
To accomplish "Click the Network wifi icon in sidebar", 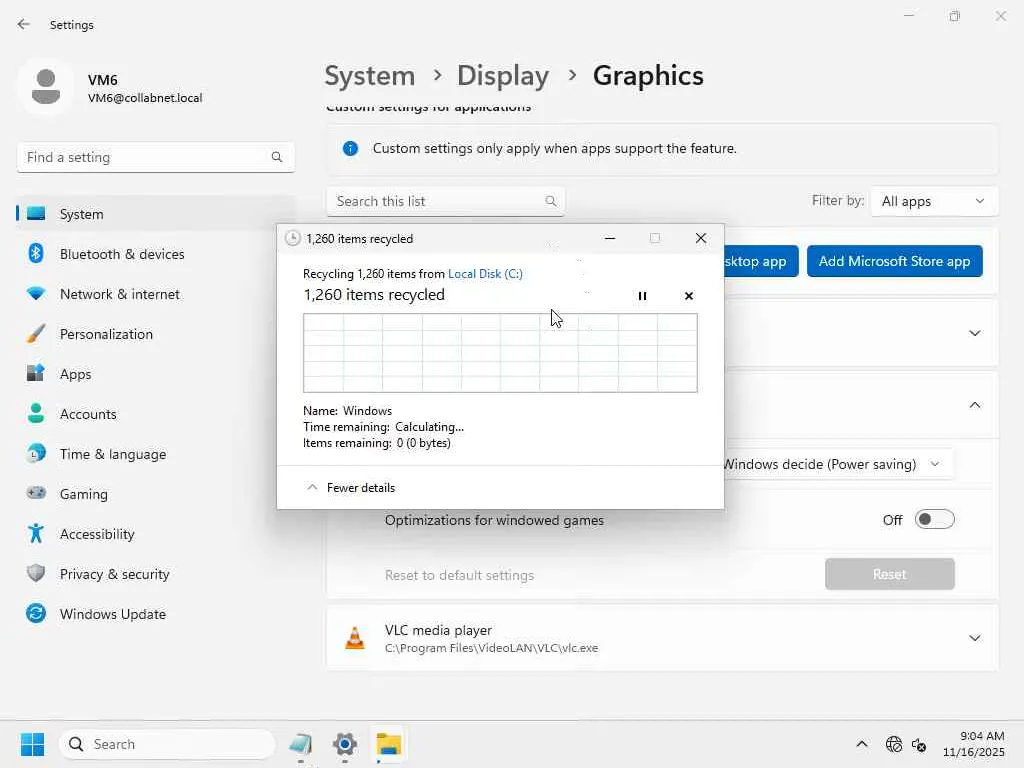I will pos(36,294).
